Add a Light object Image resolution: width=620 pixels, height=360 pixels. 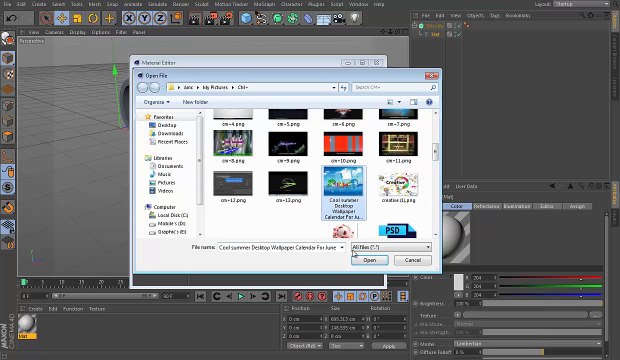[x=355, y=18]
